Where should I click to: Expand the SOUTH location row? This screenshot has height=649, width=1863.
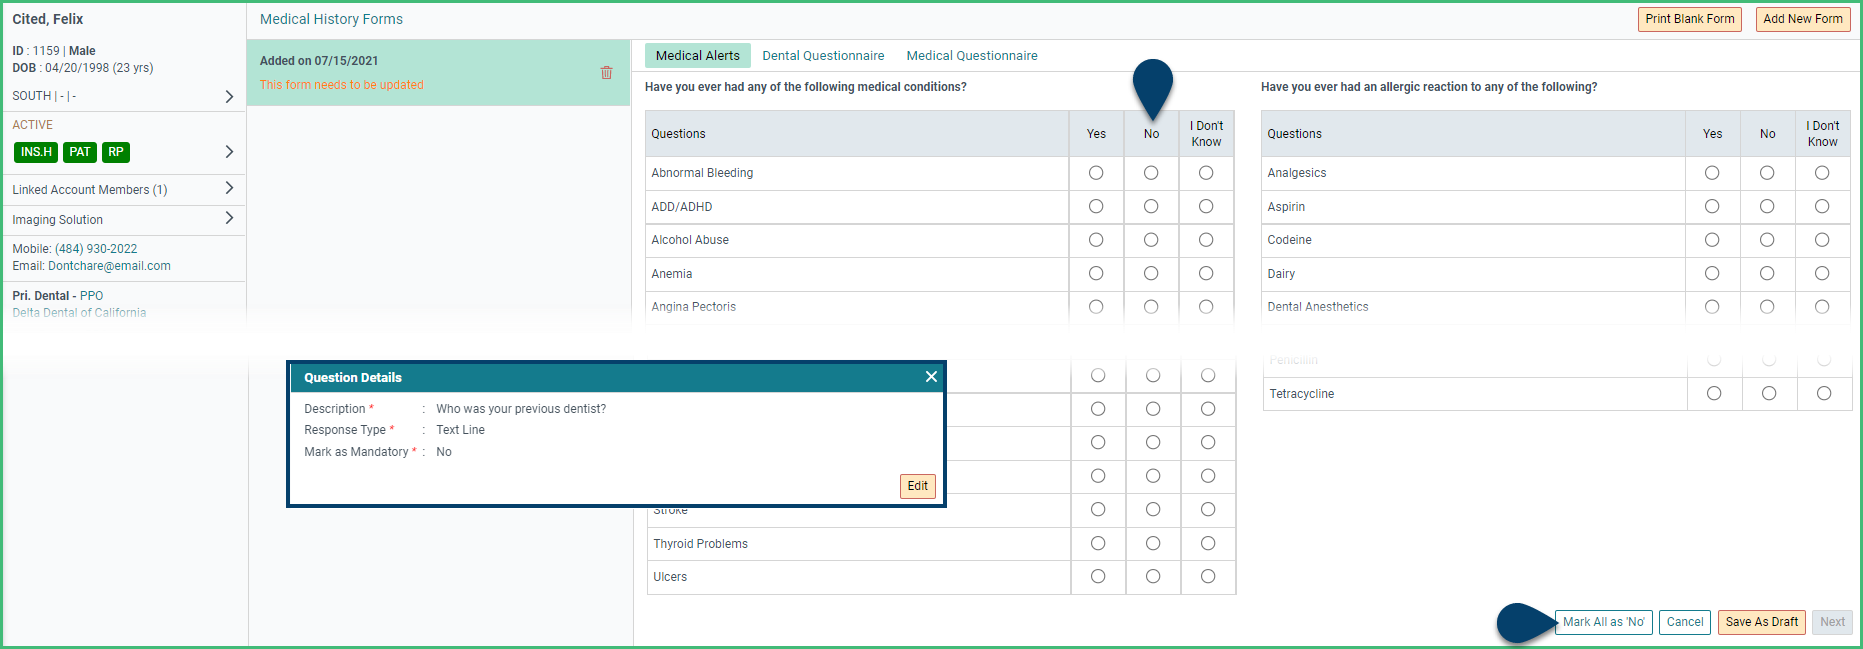coord(229,96)
